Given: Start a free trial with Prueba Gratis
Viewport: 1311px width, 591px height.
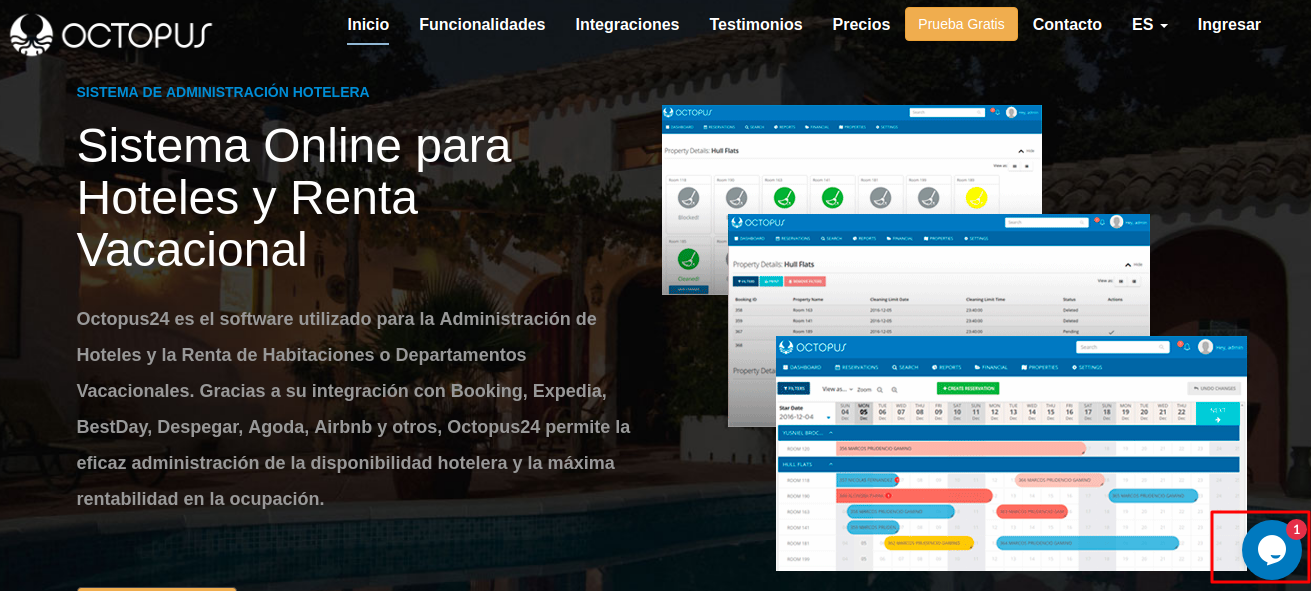Looking at the screenshot, I should 961,24.
